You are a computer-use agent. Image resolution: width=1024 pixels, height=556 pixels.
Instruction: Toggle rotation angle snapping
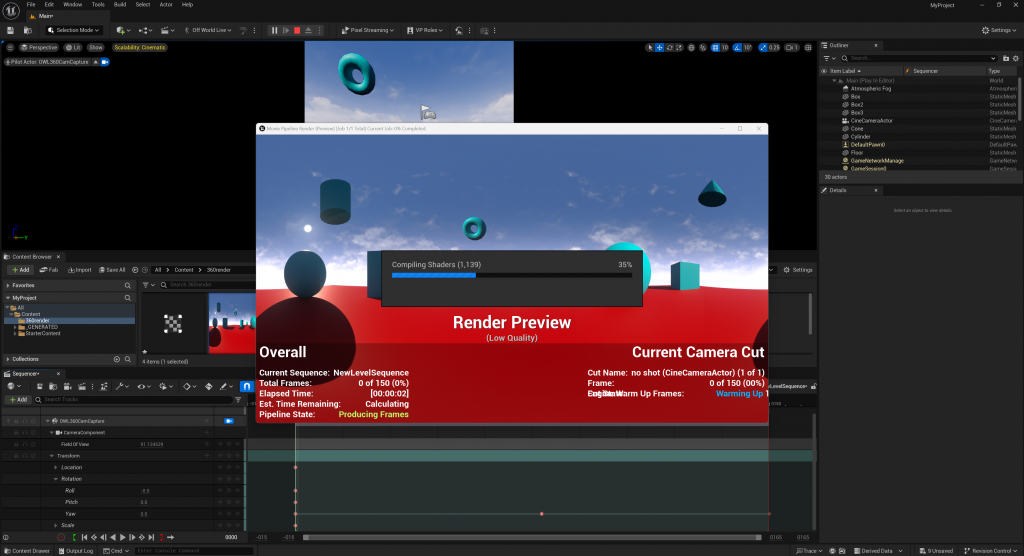737,48
